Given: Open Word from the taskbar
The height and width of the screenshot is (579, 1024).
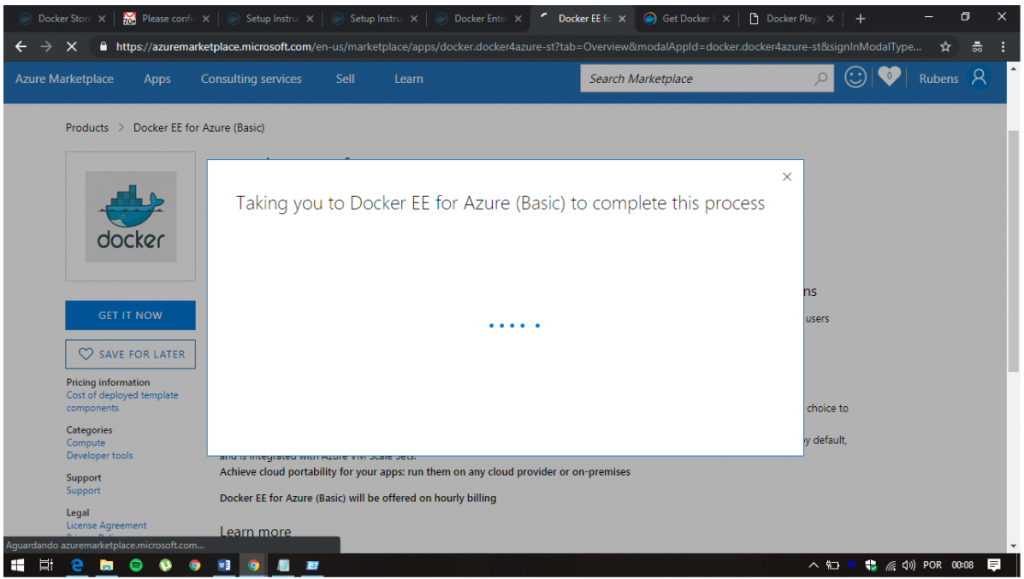Looking at the screenshot, I should 224,565.
